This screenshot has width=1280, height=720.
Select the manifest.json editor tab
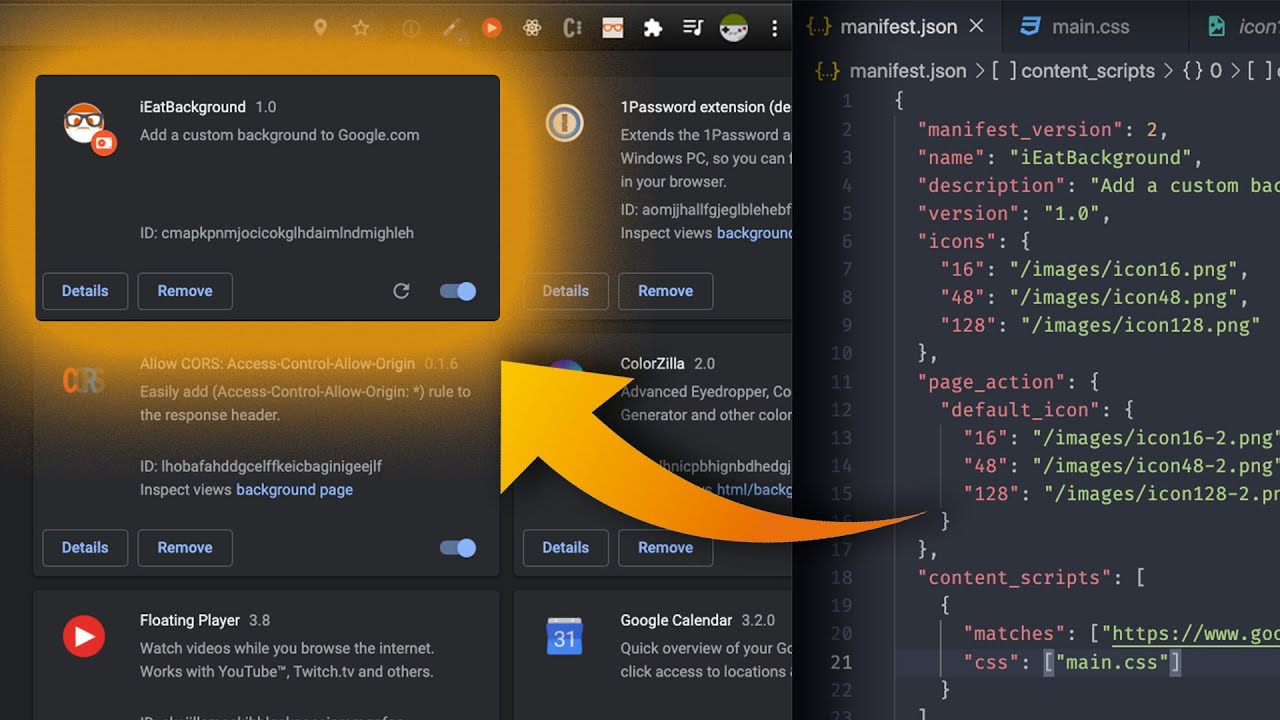897,26
